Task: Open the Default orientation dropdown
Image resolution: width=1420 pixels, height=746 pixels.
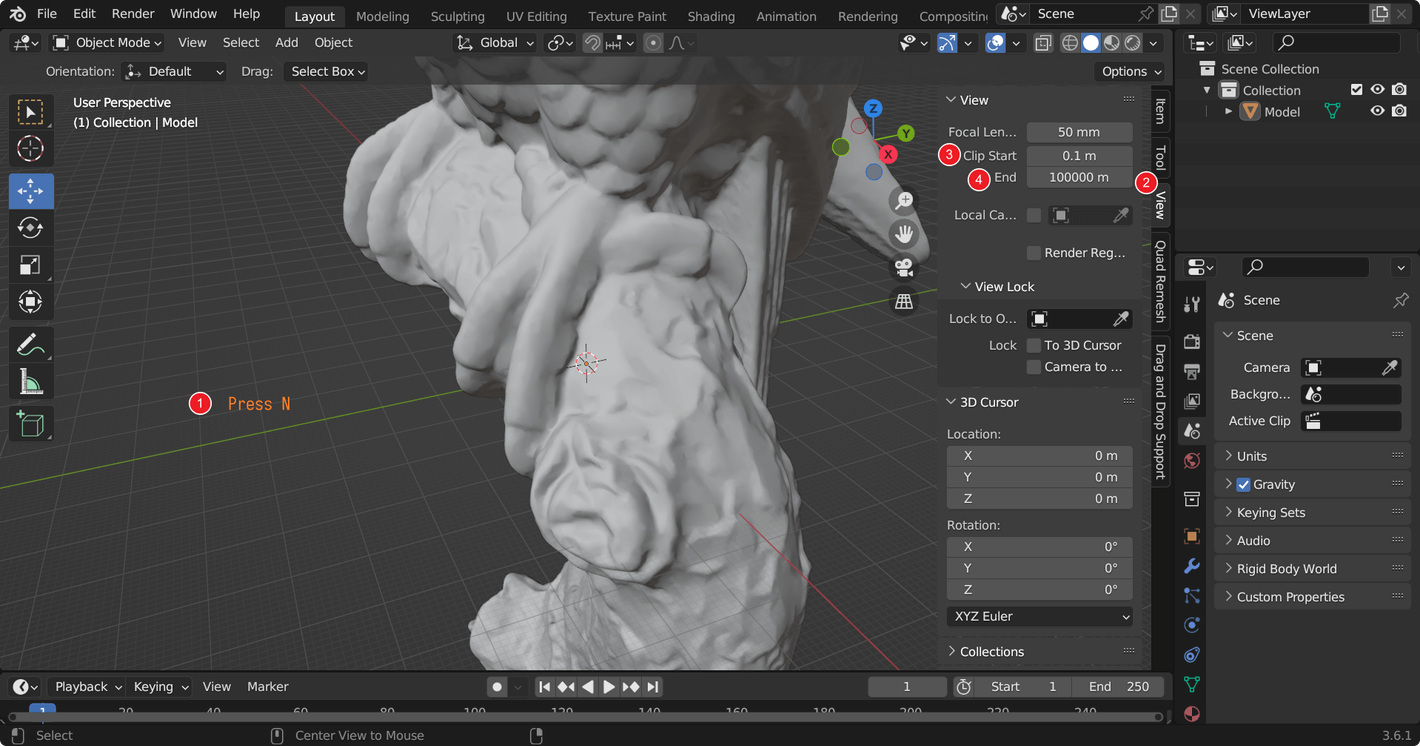Action: click(x=174, y=72)
